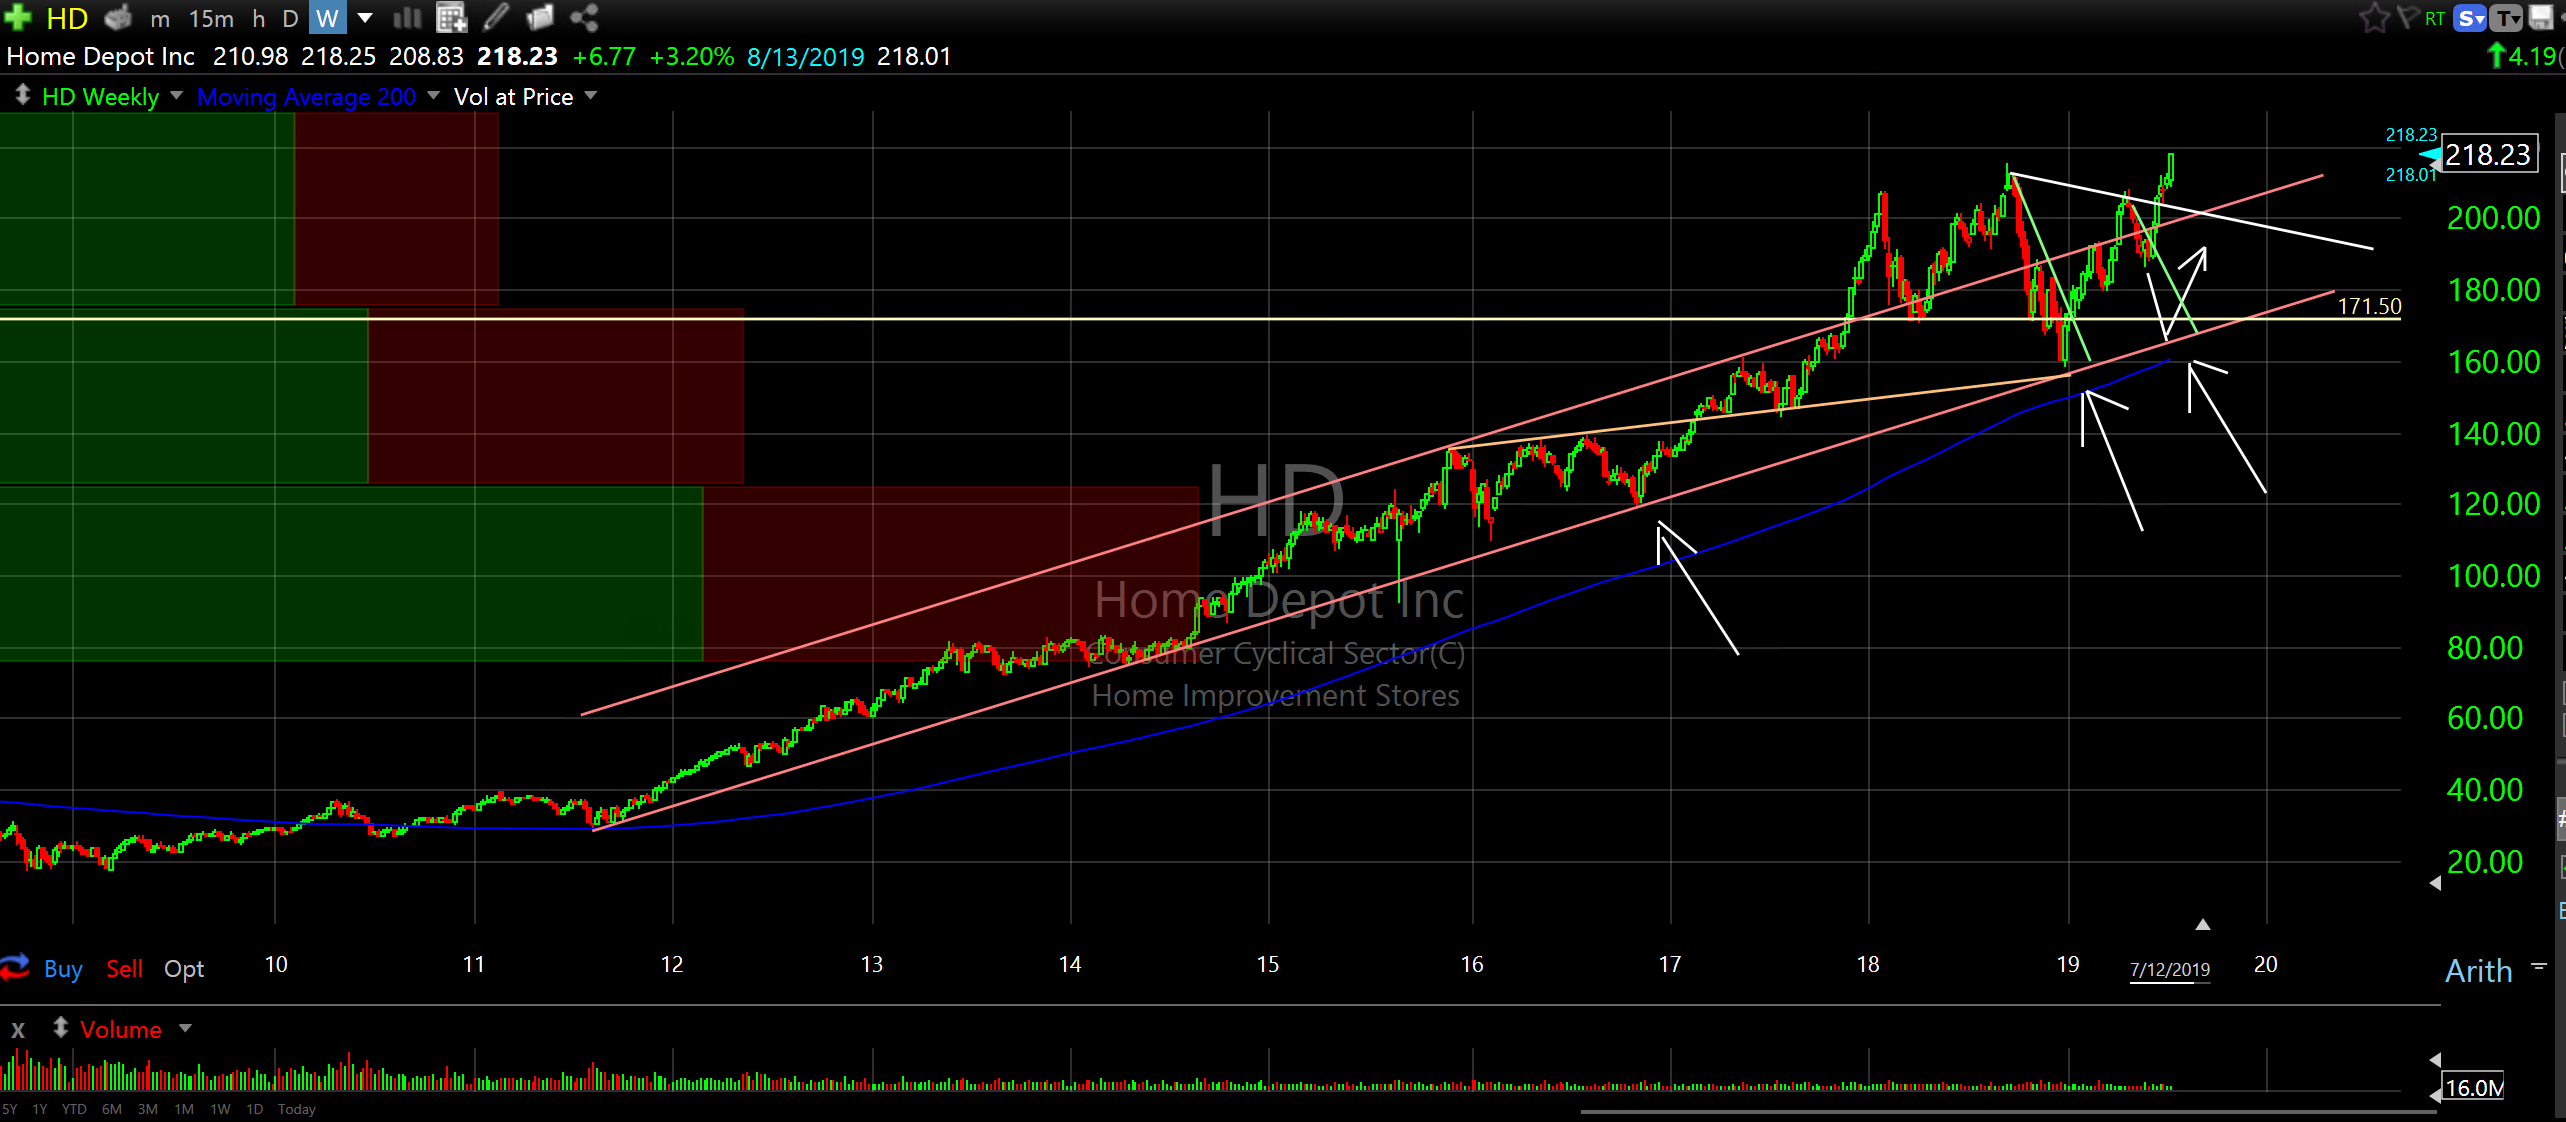Open the folder files icon
2566x1122 pixels.
pos(540,17)
